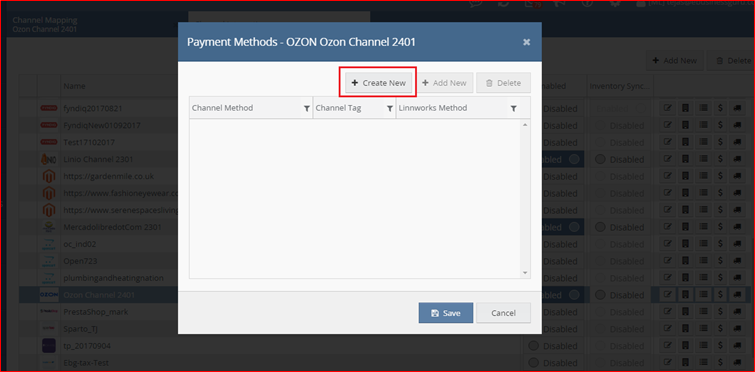The width and height of the screenshot is (755, 372).
Task: Select the Linio Channel 2301 row
Action: pyautogui.click(x=98, y=159)
